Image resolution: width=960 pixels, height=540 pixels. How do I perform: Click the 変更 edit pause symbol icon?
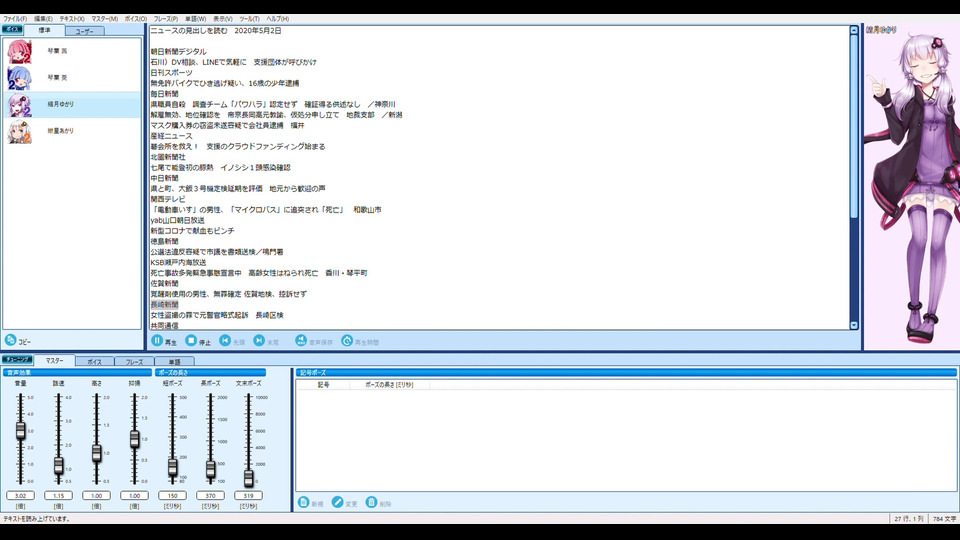pos(337,502)
